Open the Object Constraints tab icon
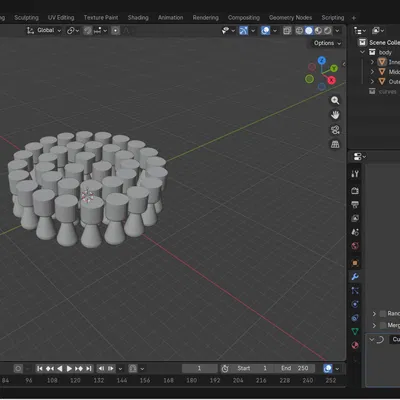Viewport: 400px width, 400px height. click(355, 318)
